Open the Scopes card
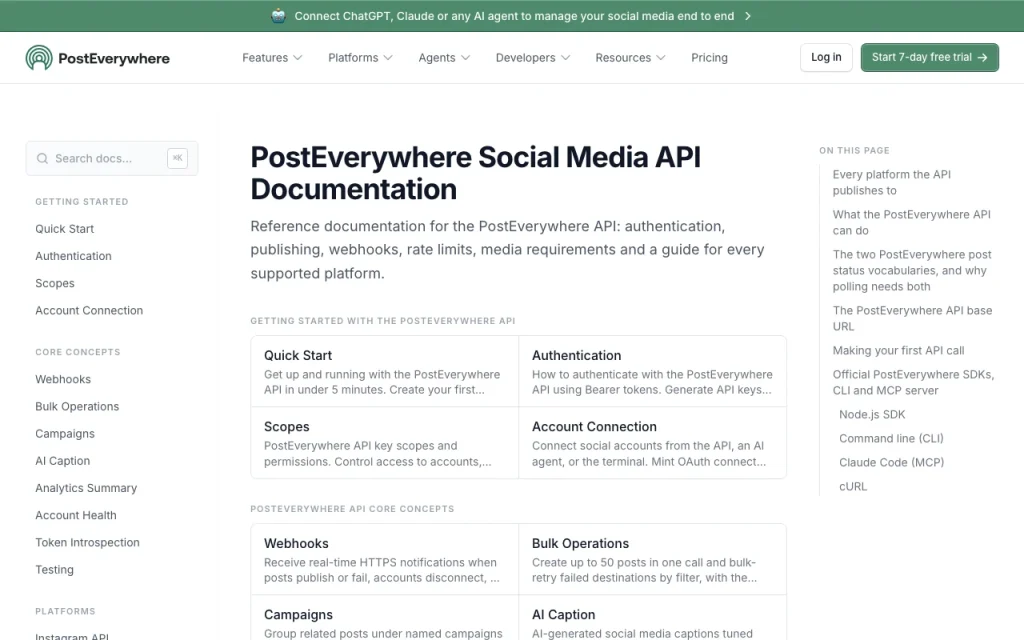This screenshot has width=1024, height=640. 385,443
